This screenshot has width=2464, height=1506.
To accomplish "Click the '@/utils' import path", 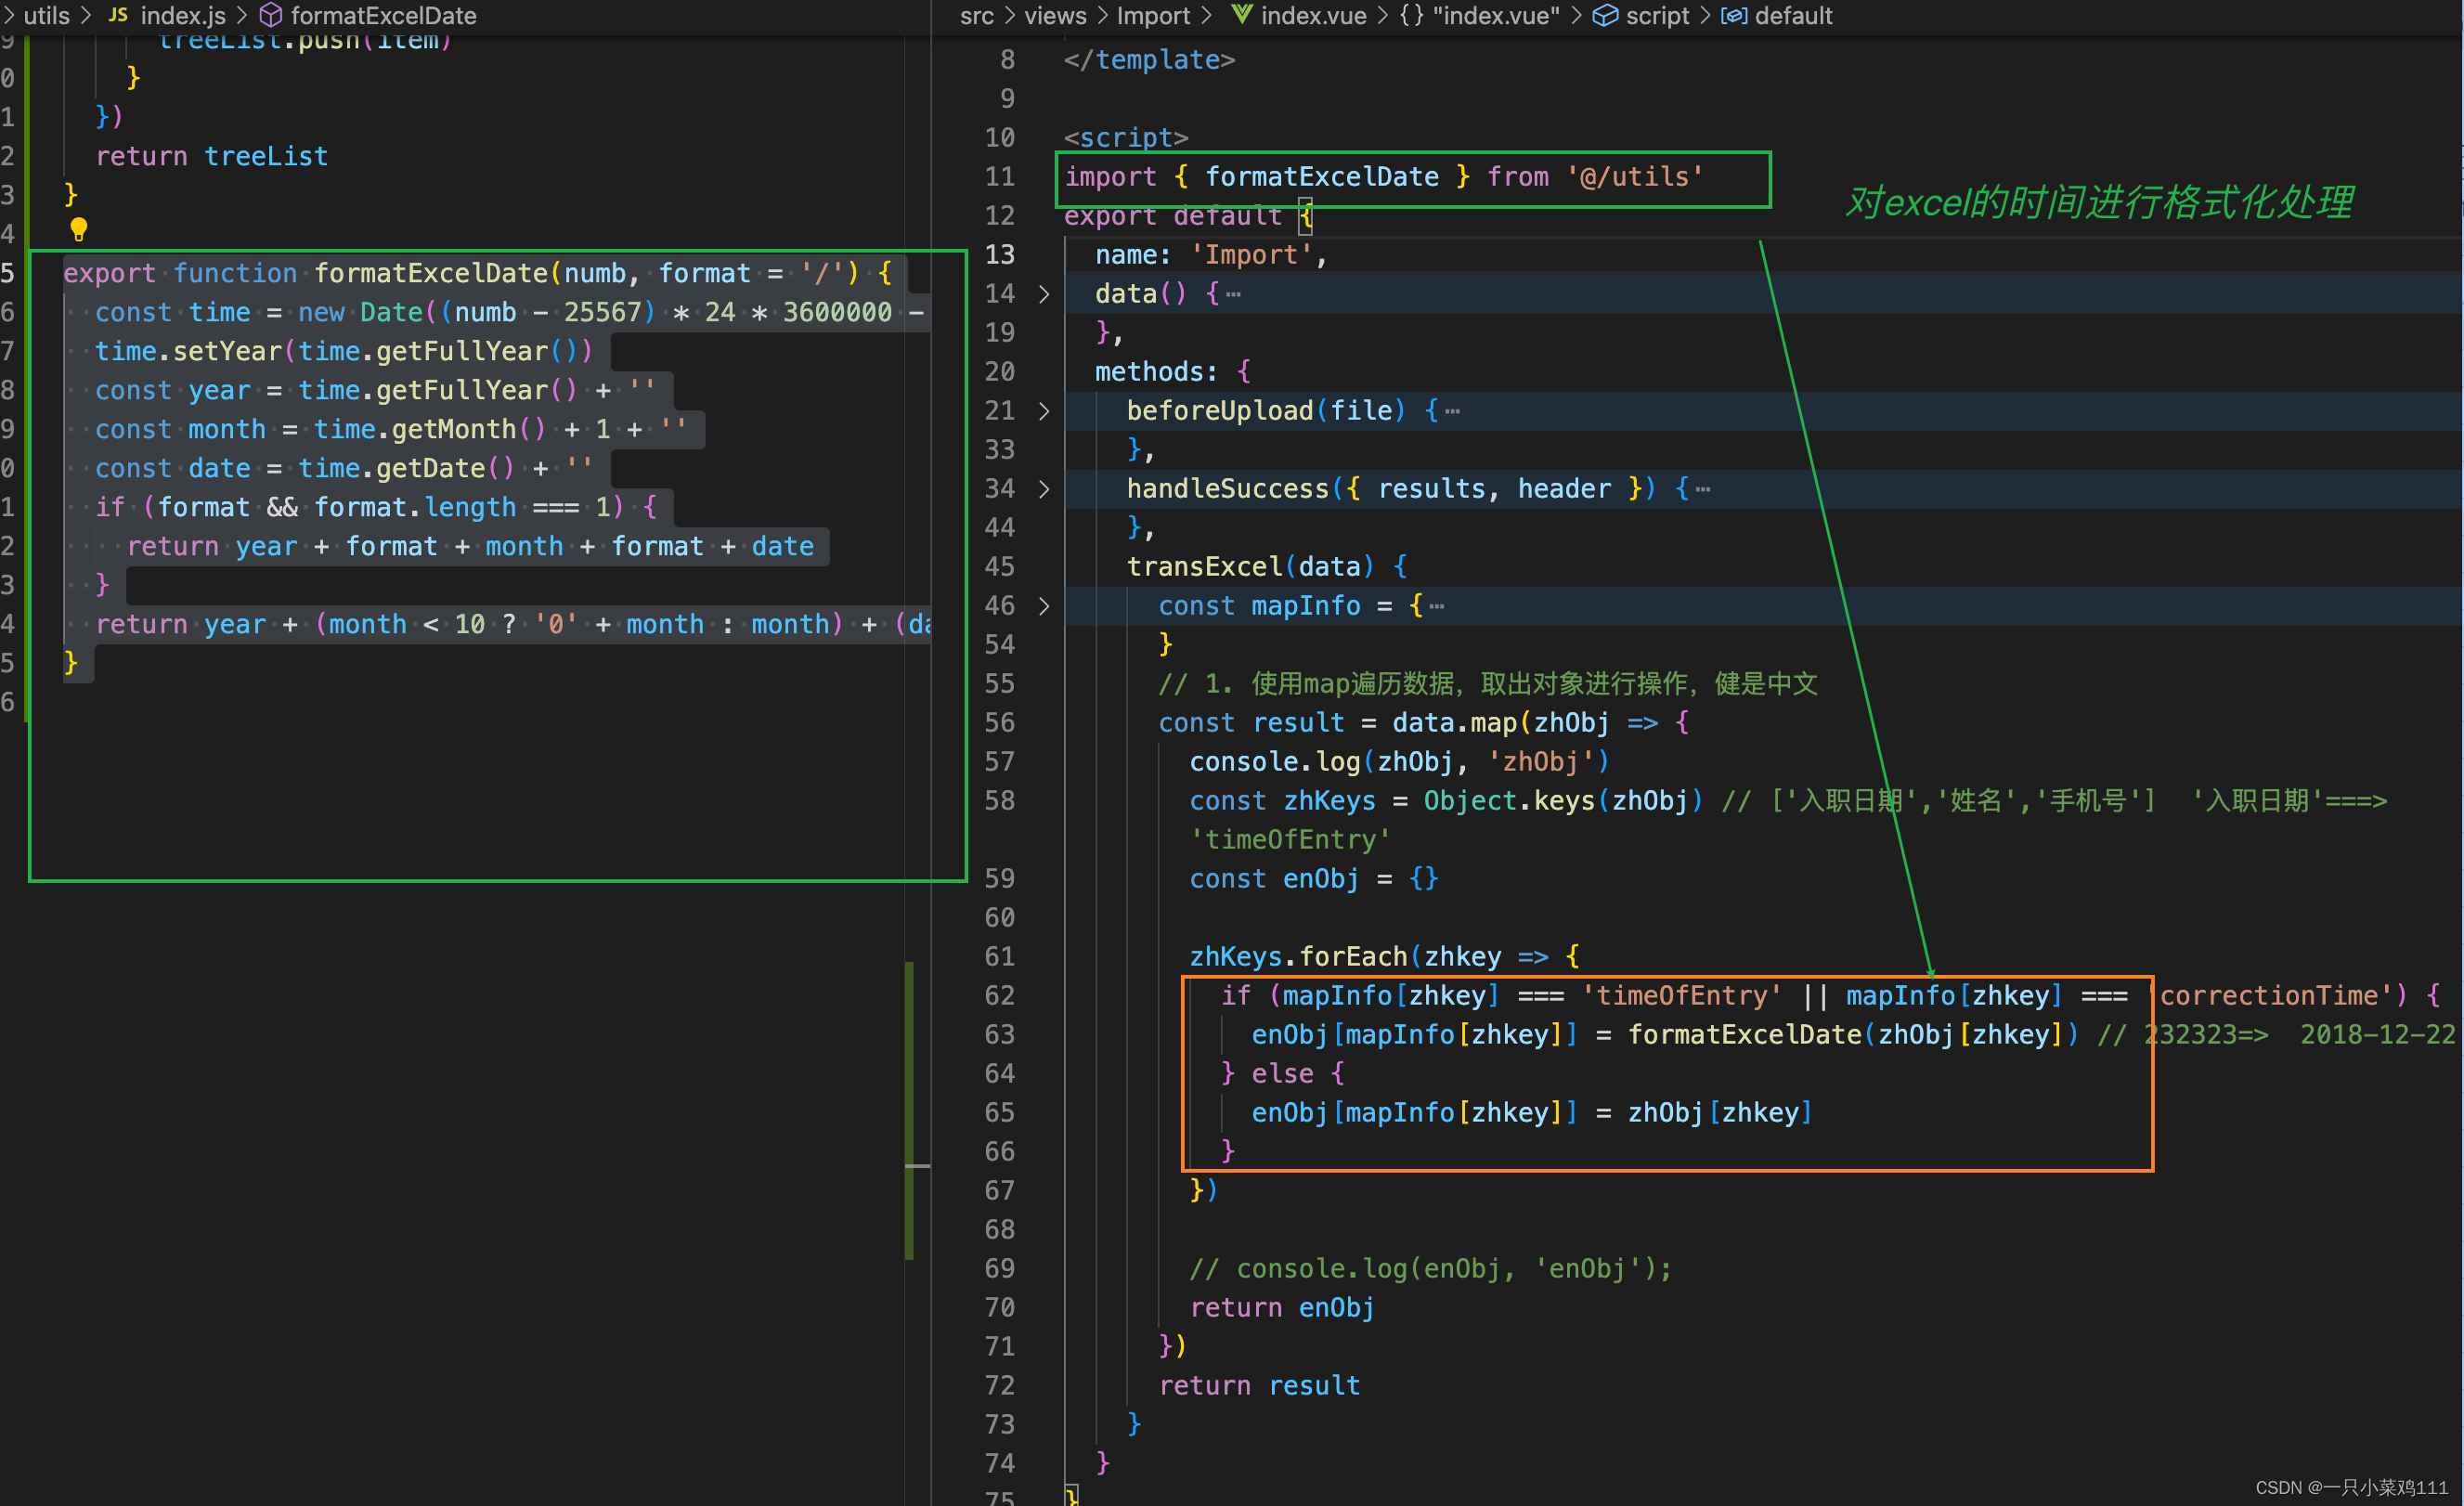I will pos(1635,177).
